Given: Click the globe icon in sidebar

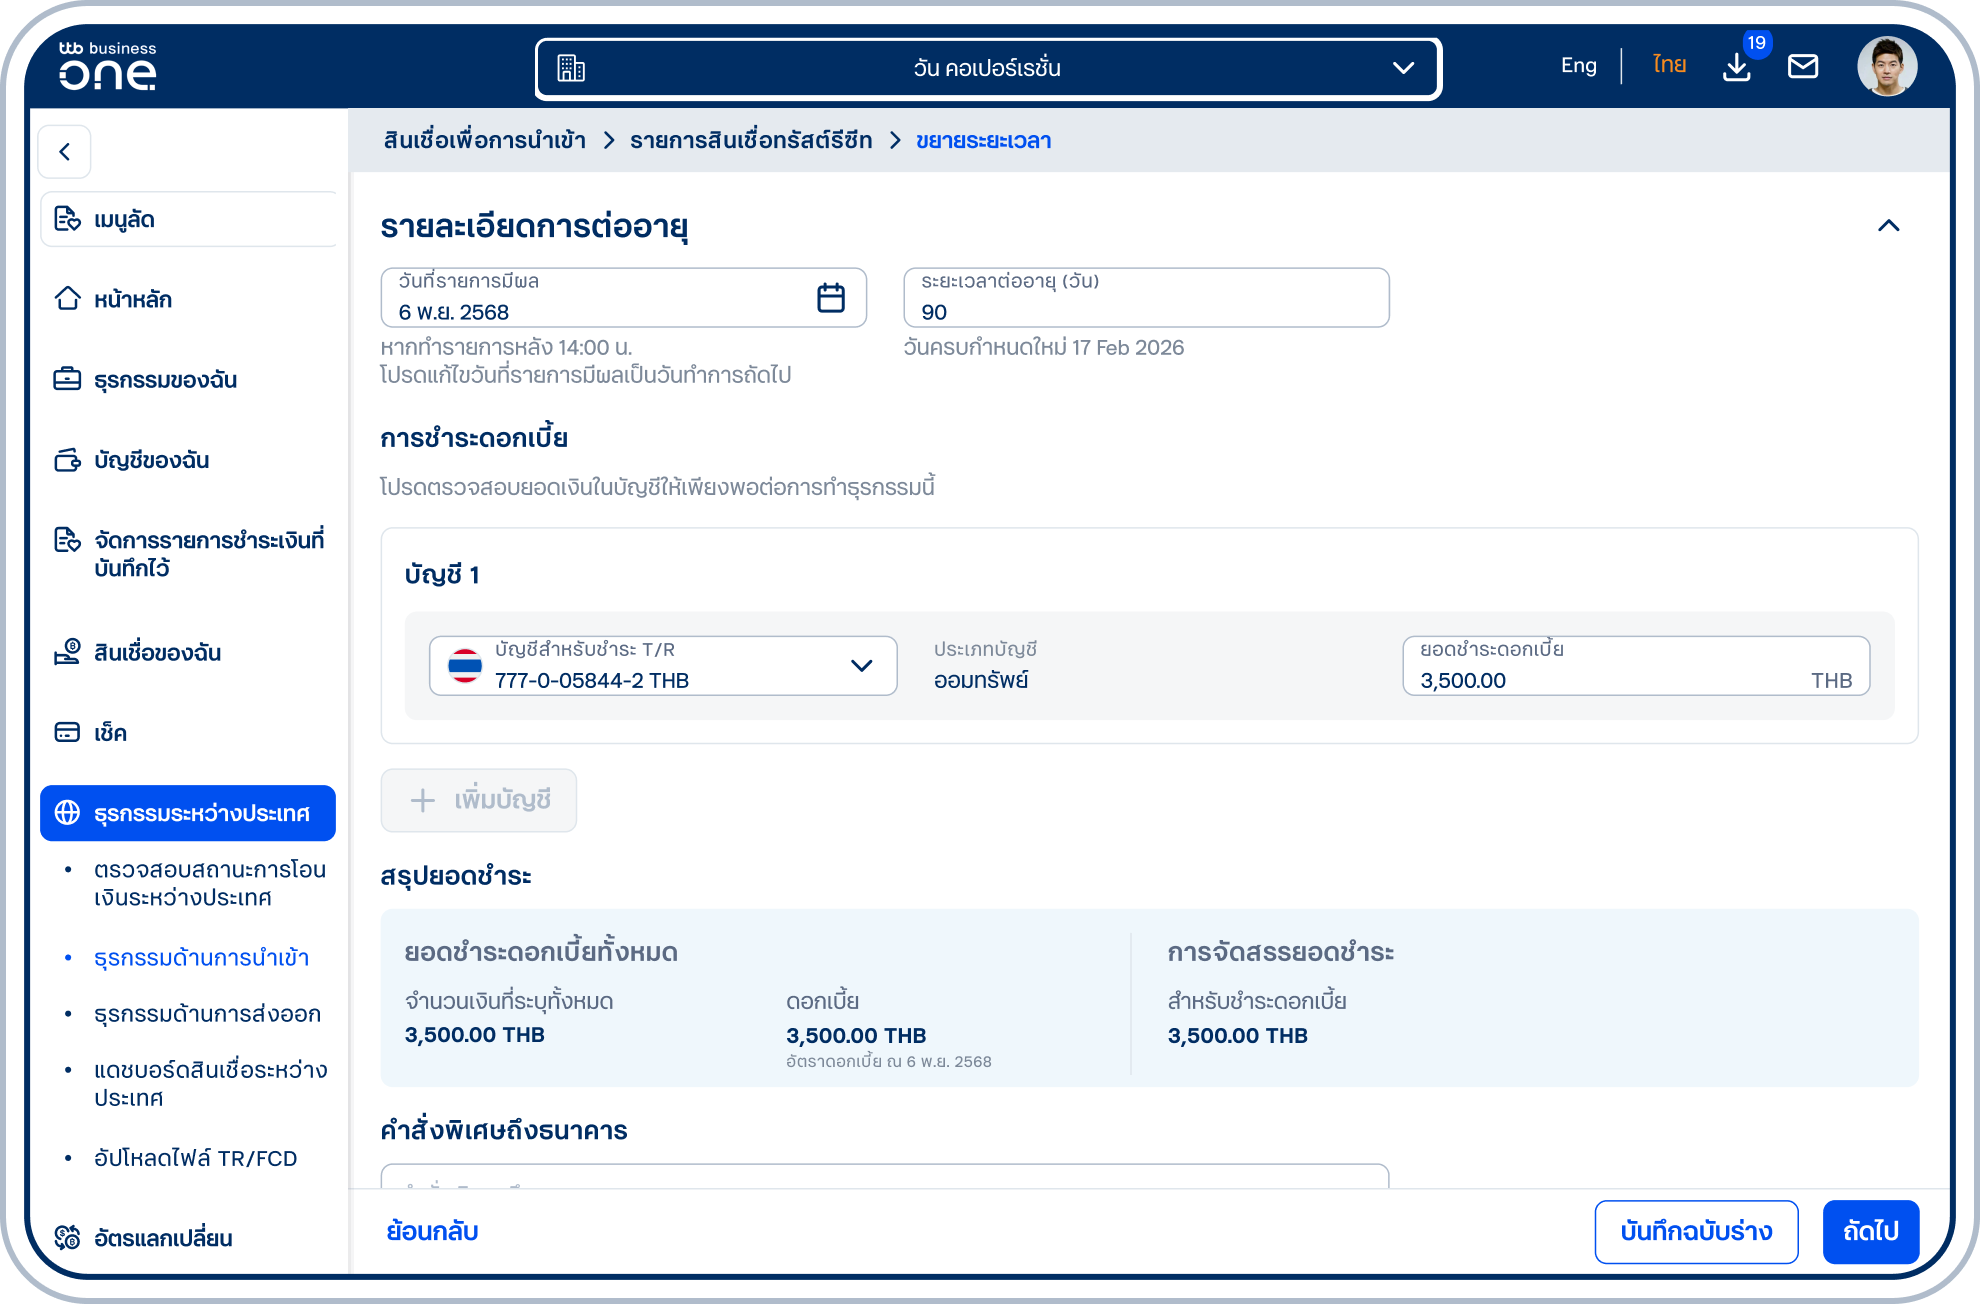Looking at the screenshot, I should 67,813.
